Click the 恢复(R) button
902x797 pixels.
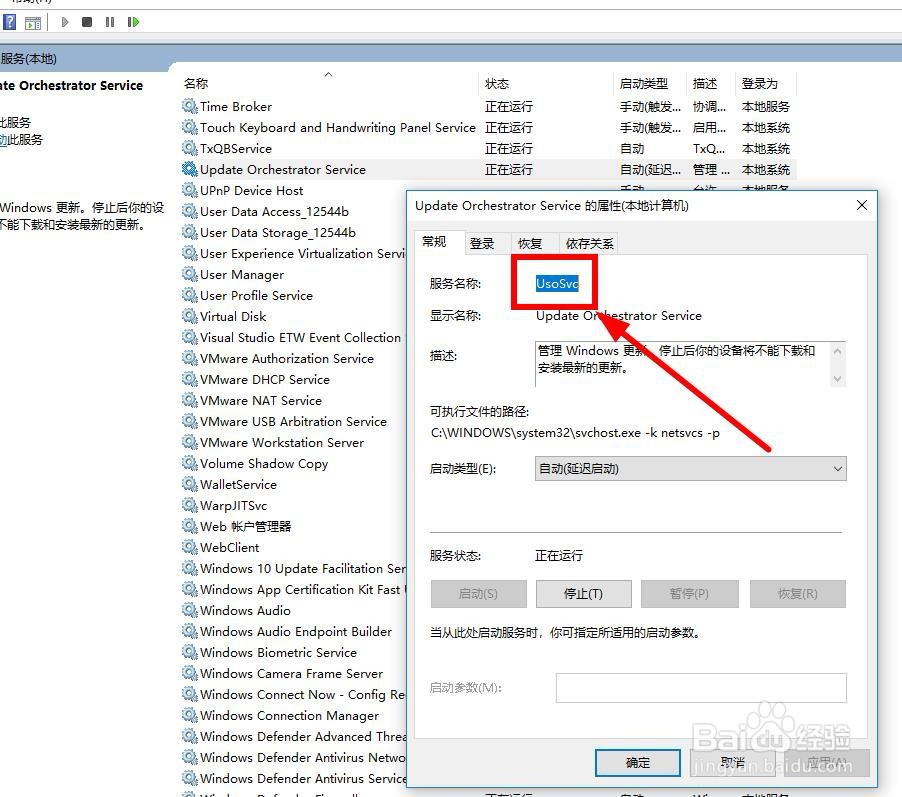pos(797,593)
